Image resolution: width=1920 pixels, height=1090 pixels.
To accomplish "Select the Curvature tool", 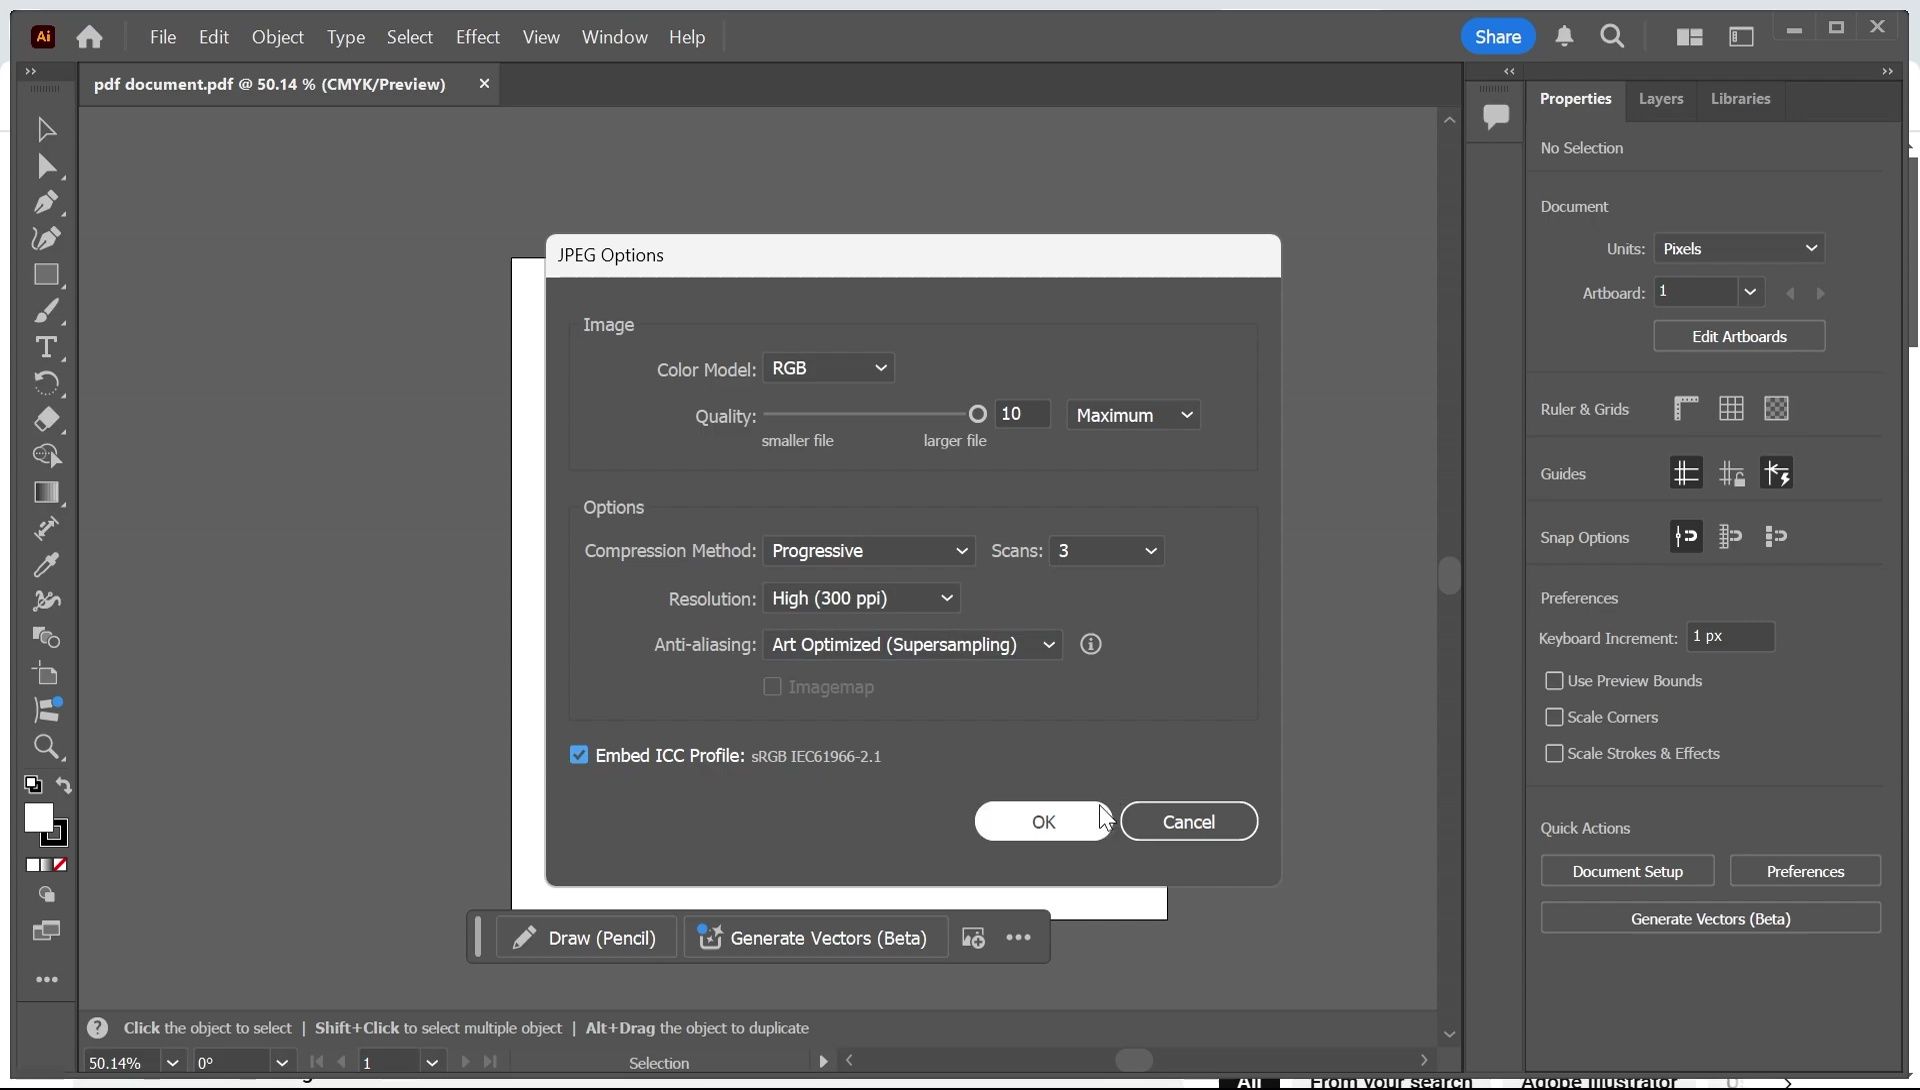I will pos(46,238).
